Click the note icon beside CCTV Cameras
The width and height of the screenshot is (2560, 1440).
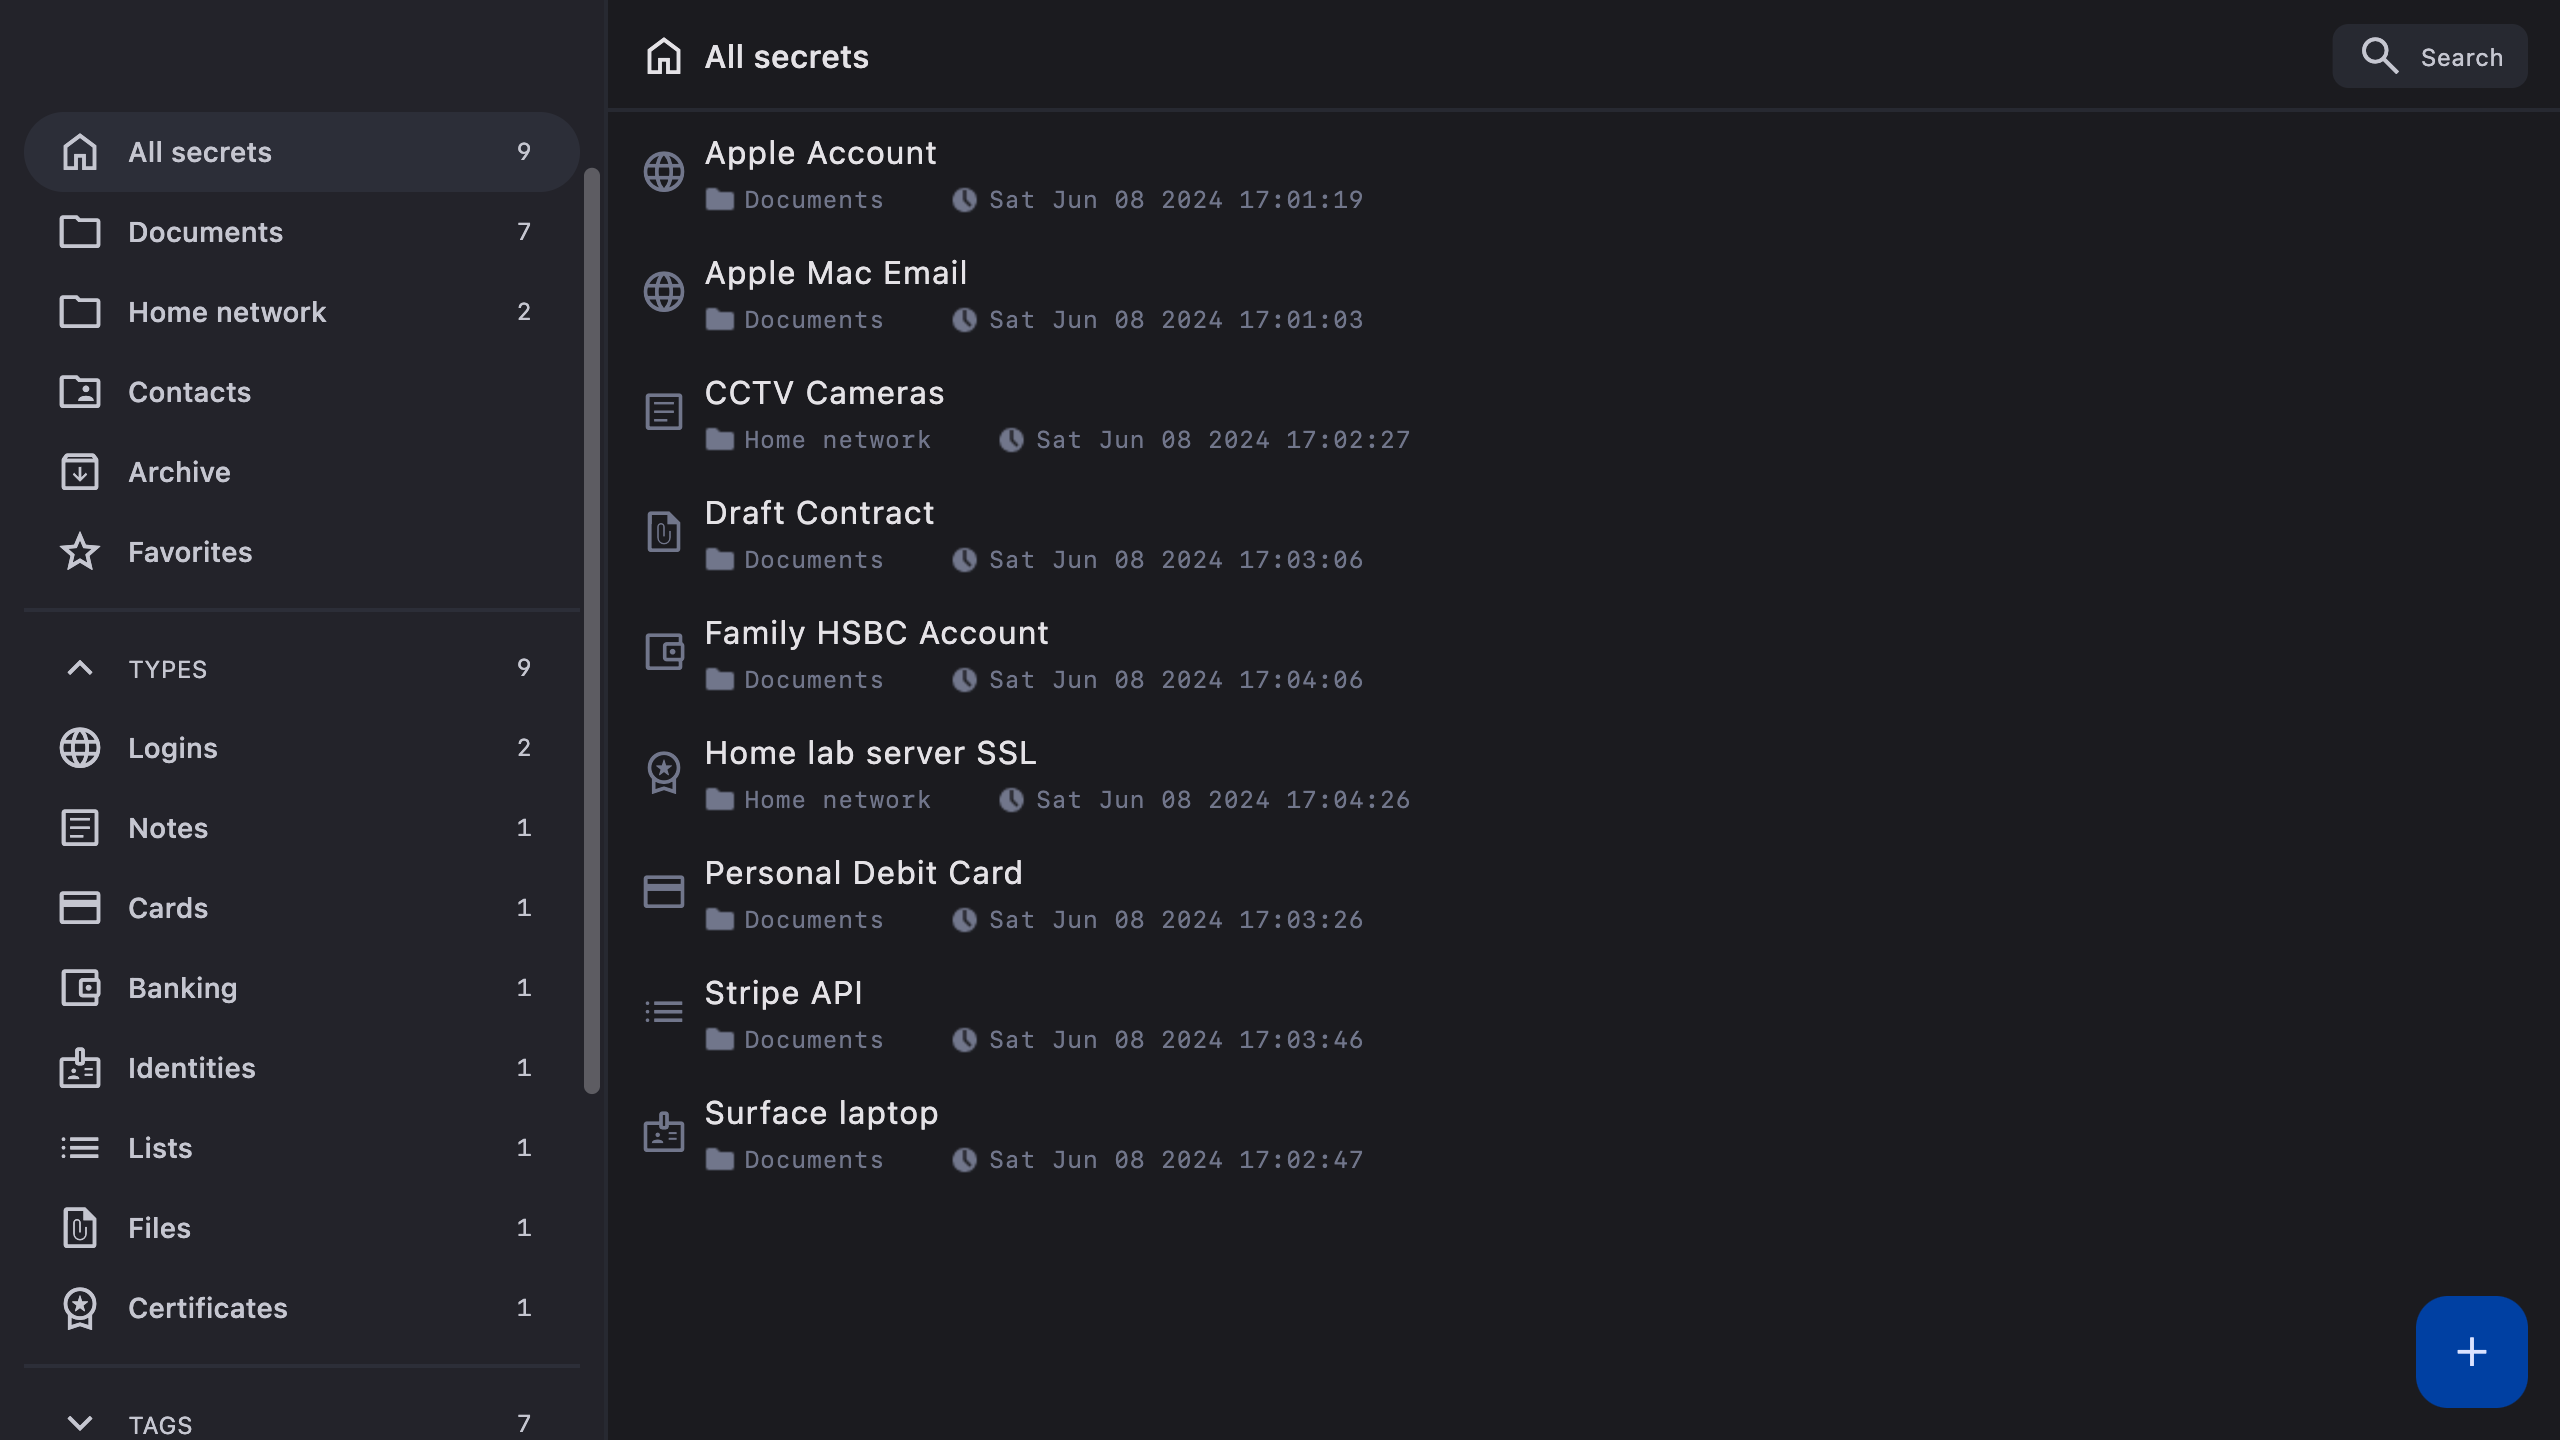click(664, 412)
